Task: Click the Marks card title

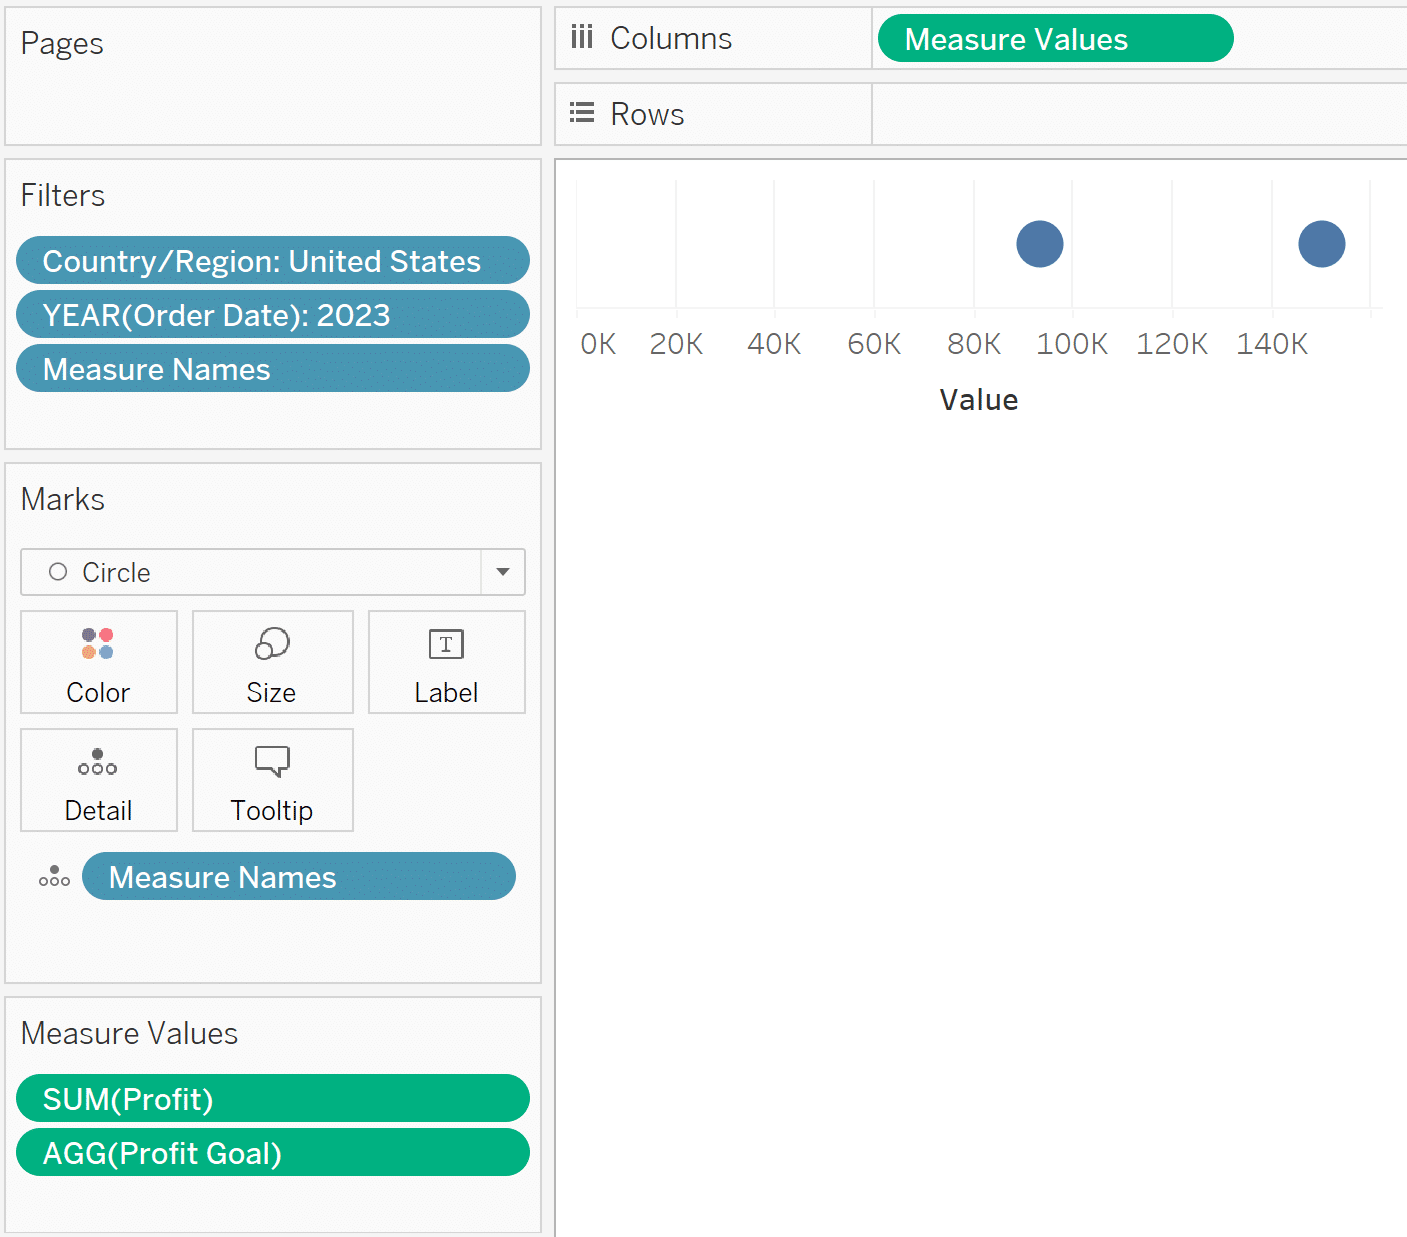Action: coord(63,499)
